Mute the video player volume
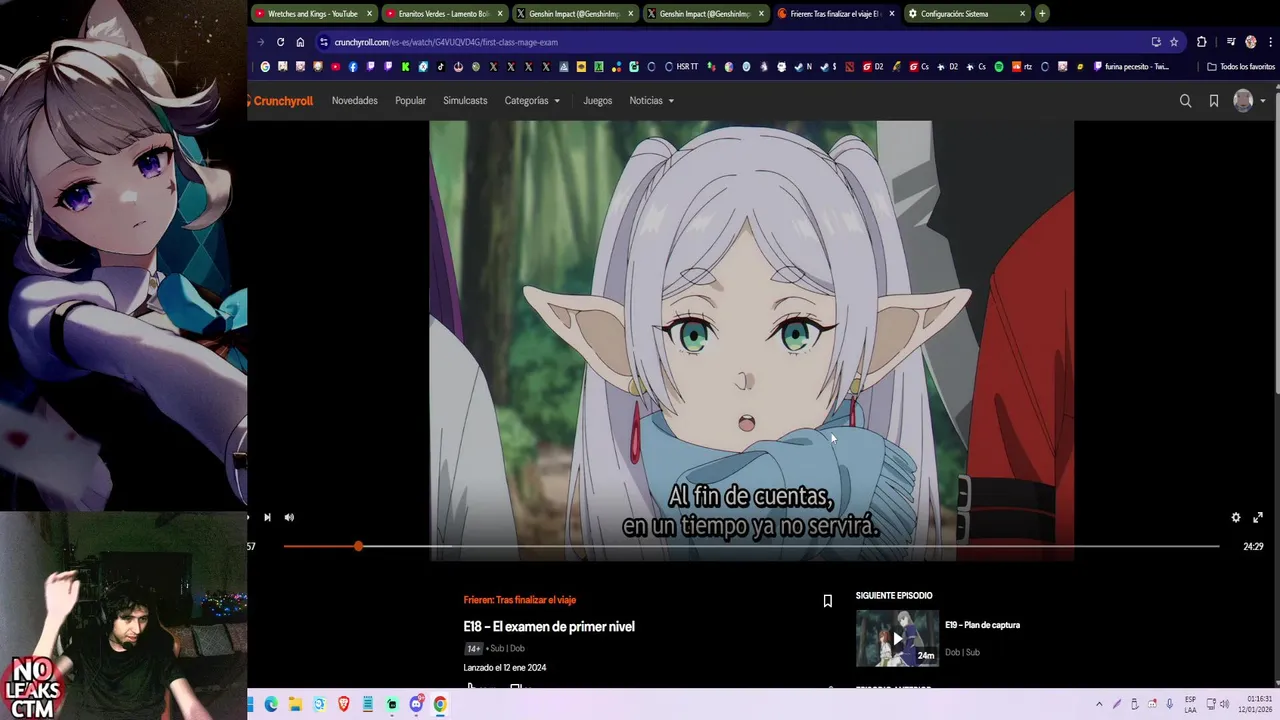Image resolution: width=1280 pixels, height=720 pixels. pyautogui.click(x=289, y=517)
